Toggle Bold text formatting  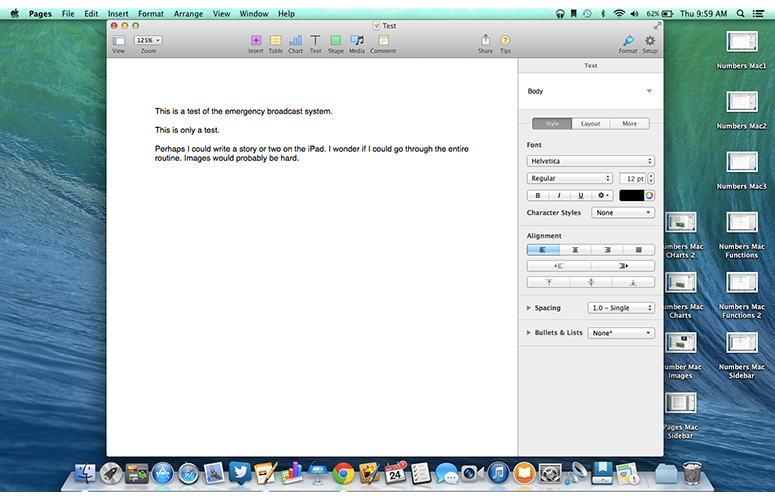point(537,196)
